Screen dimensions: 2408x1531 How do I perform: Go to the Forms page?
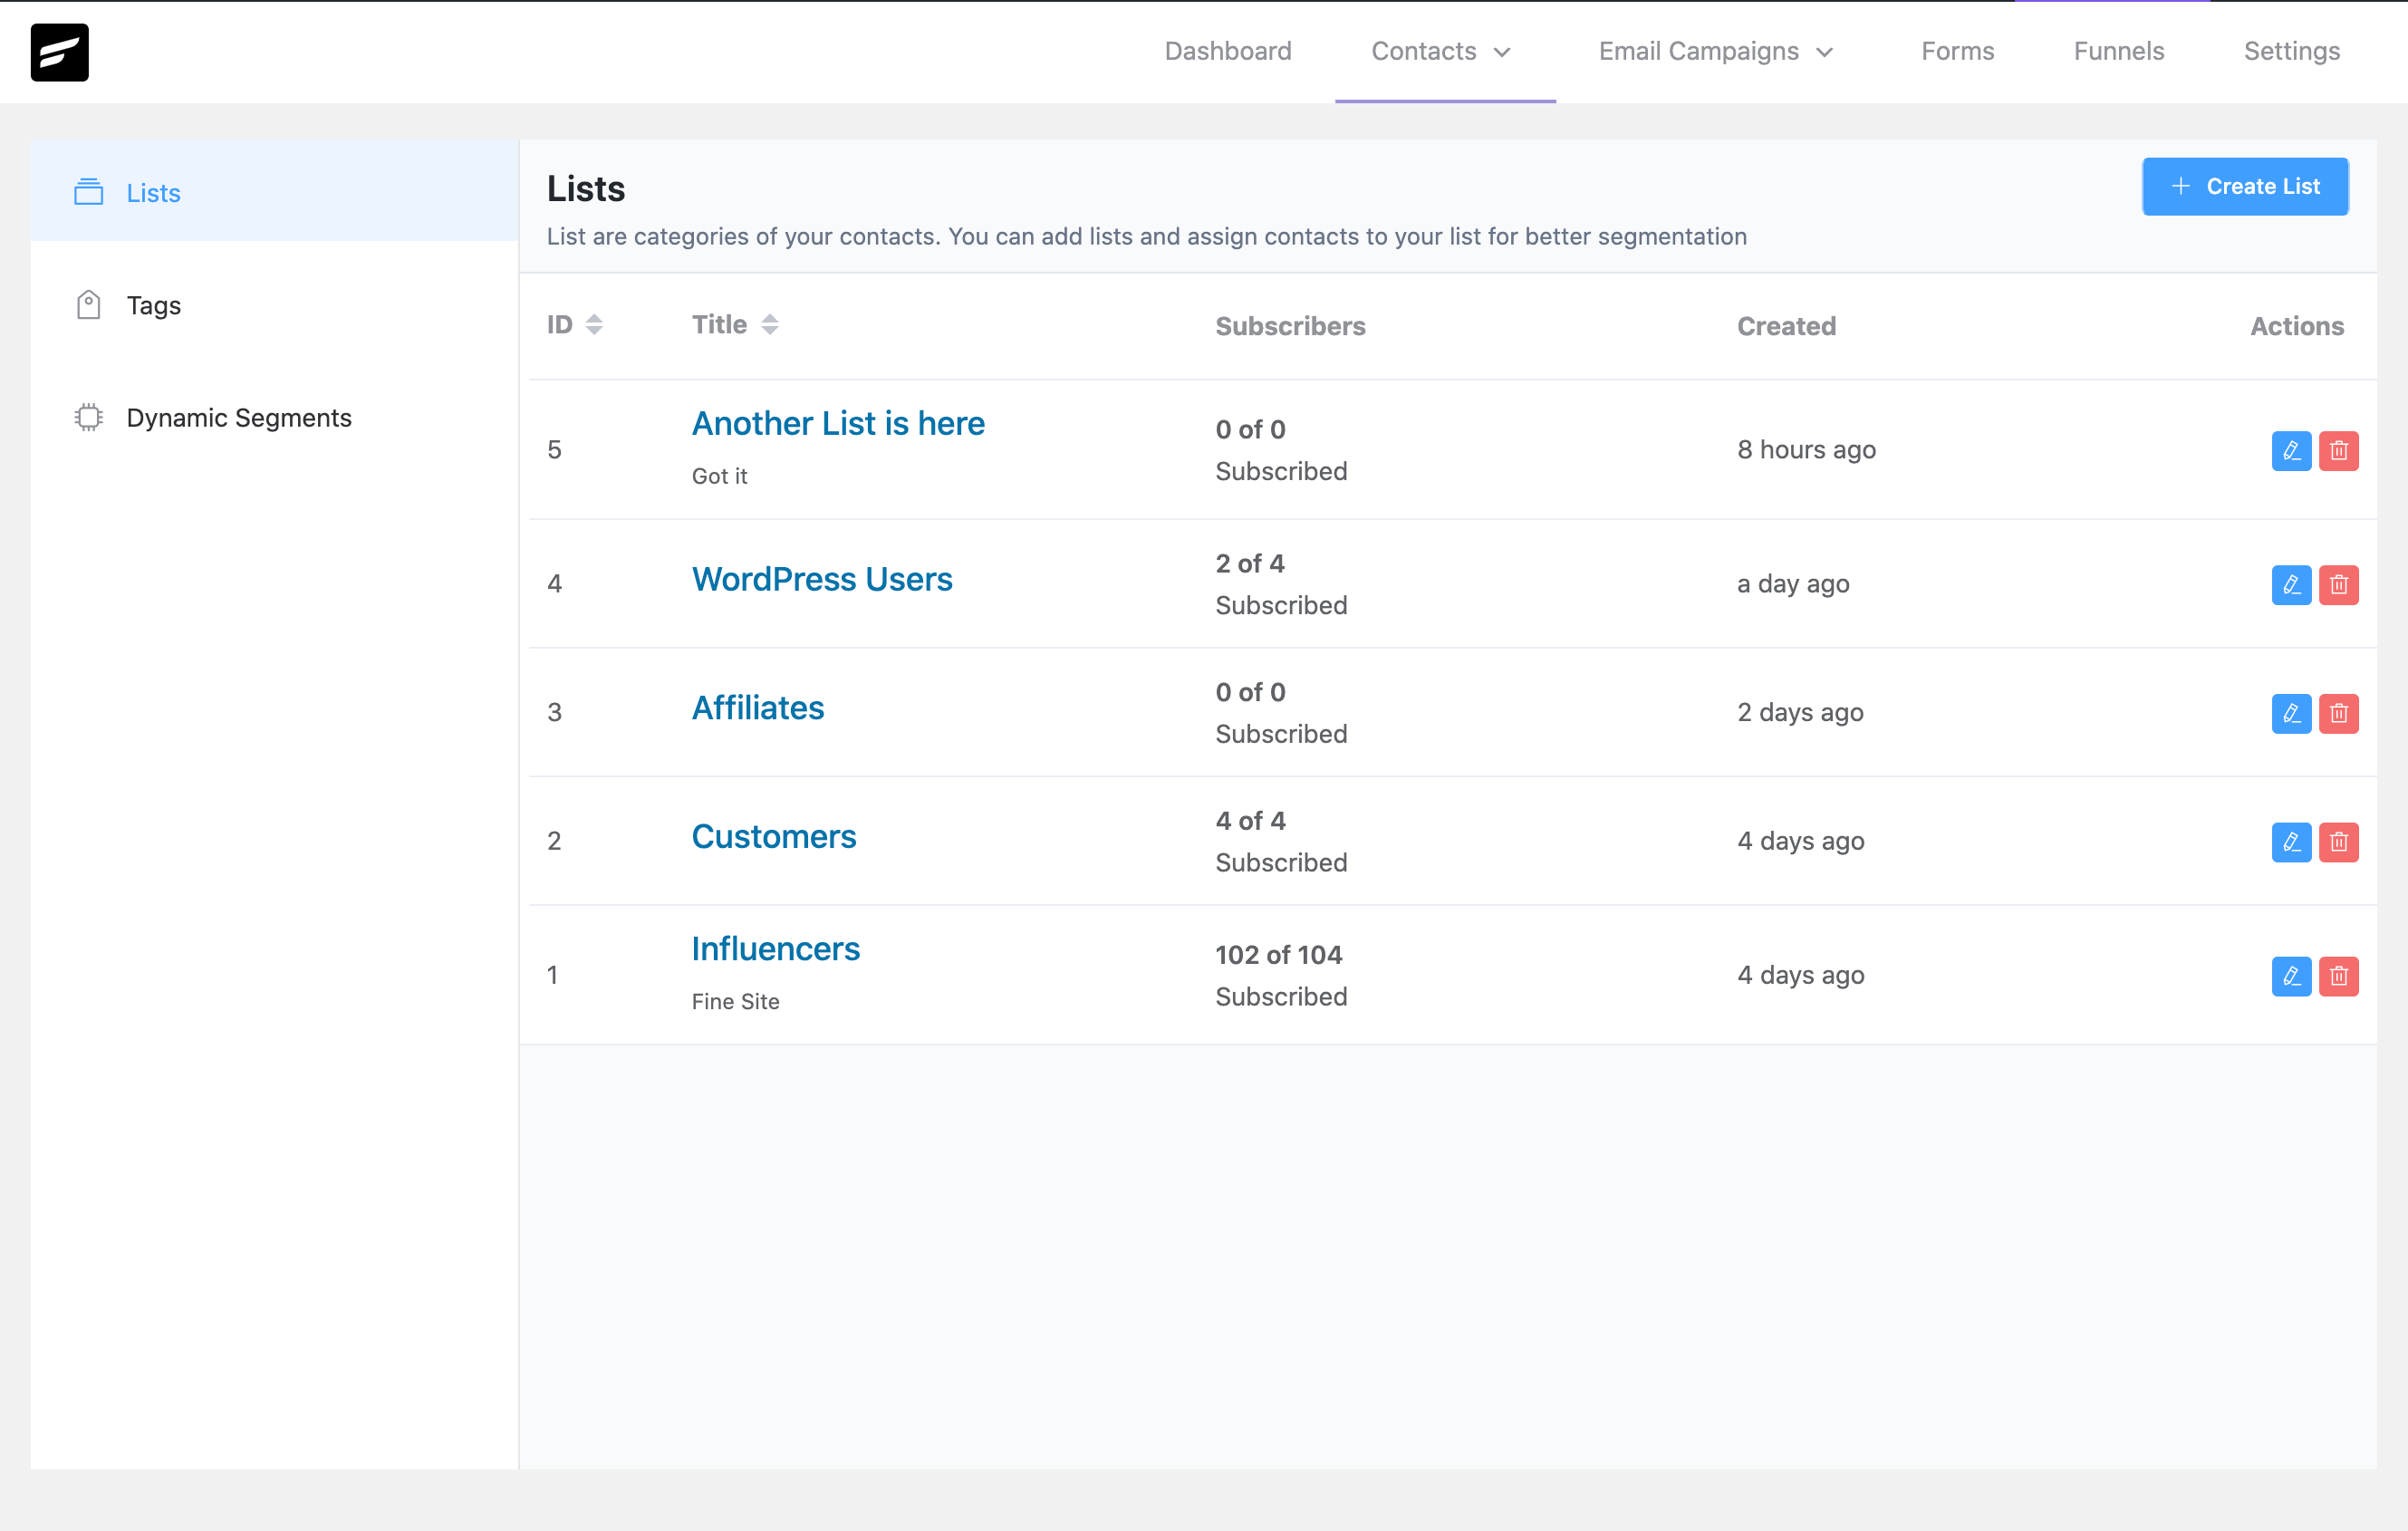pos(1957,51)
